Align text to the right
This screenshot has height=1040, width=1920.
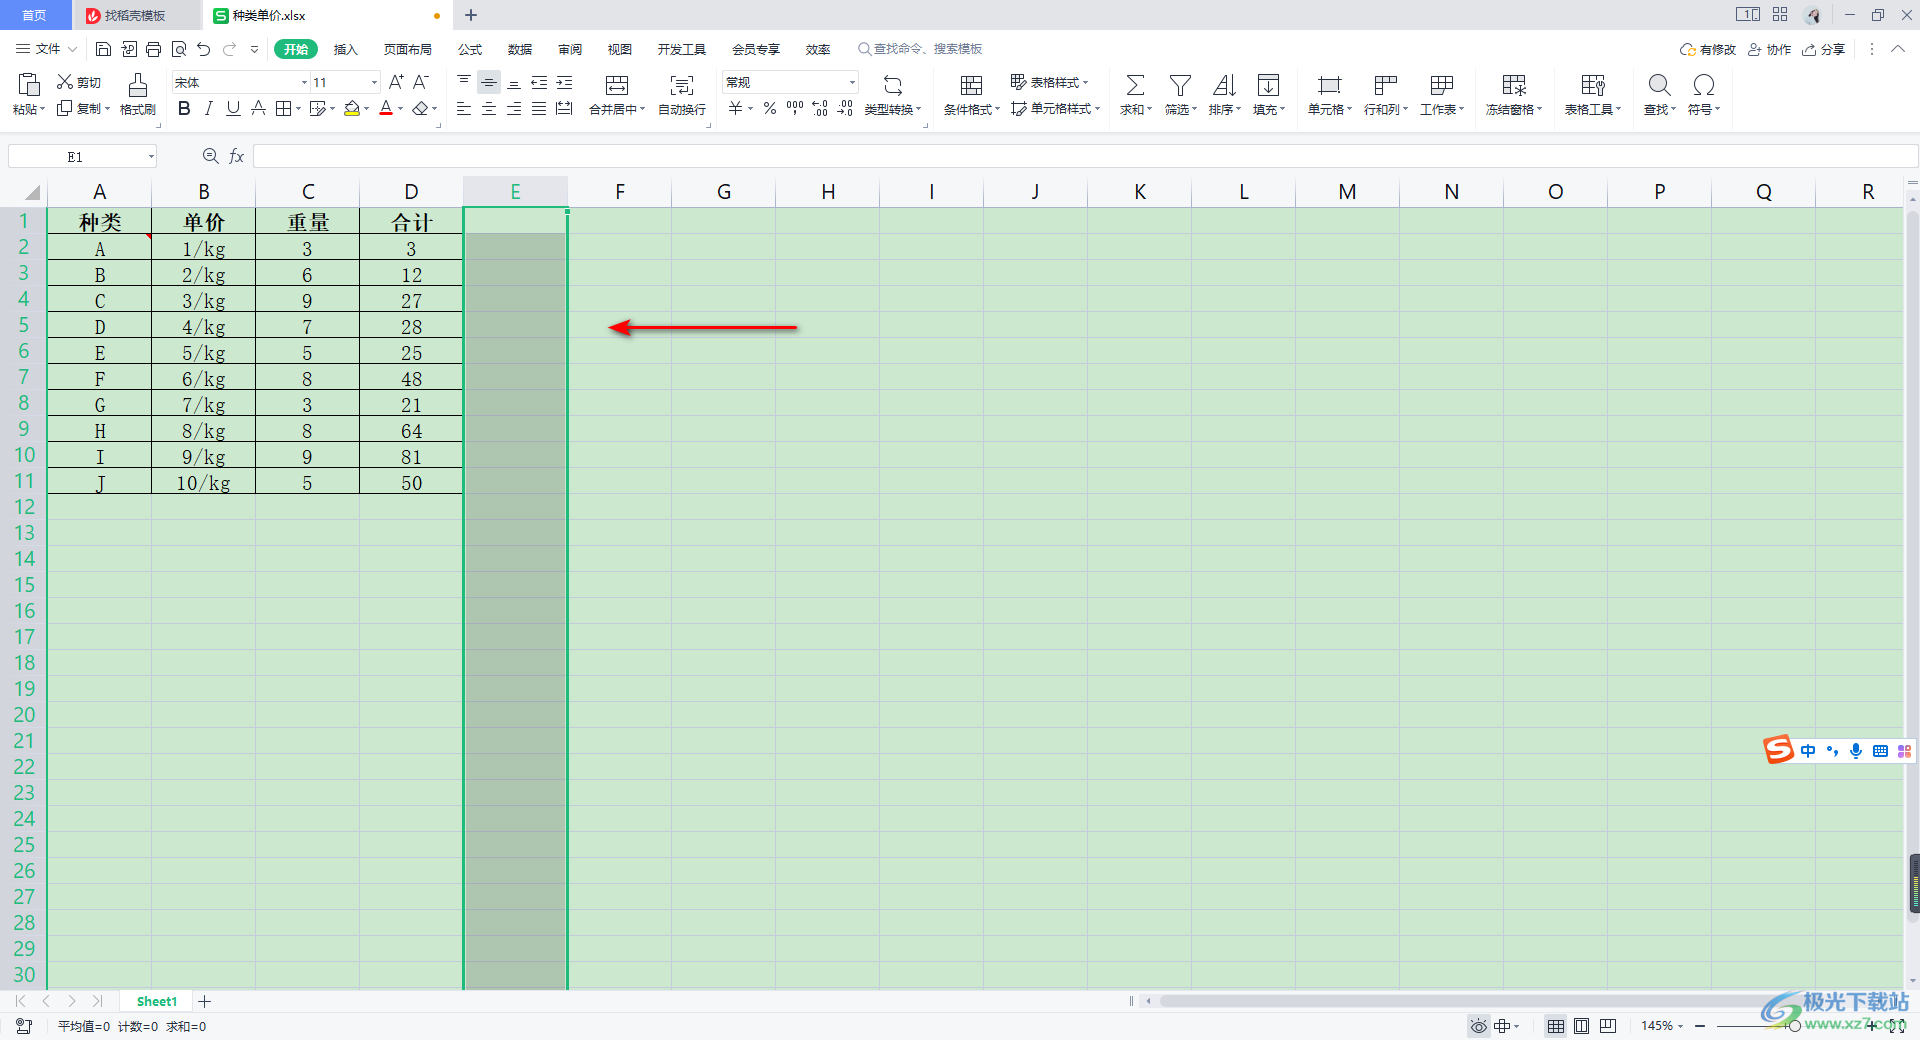pyautogui.click(x=514, y=108)
